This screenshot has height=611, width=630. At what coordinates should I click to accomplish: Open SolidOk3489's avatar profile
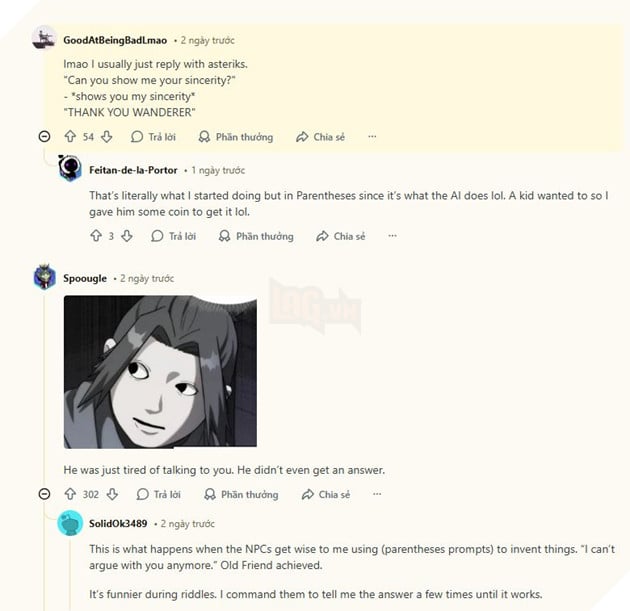(70, 523)
